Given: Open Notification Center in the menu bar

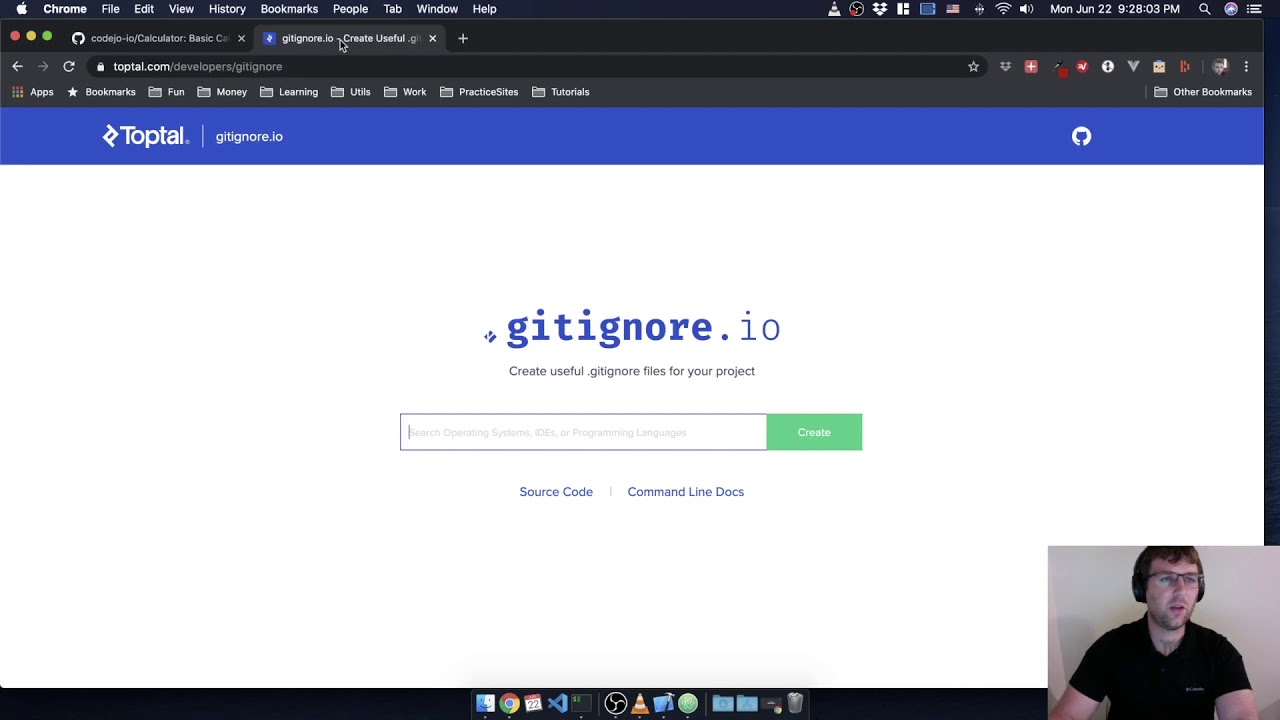Looking at the screenshot, I should pos(1255,9).
